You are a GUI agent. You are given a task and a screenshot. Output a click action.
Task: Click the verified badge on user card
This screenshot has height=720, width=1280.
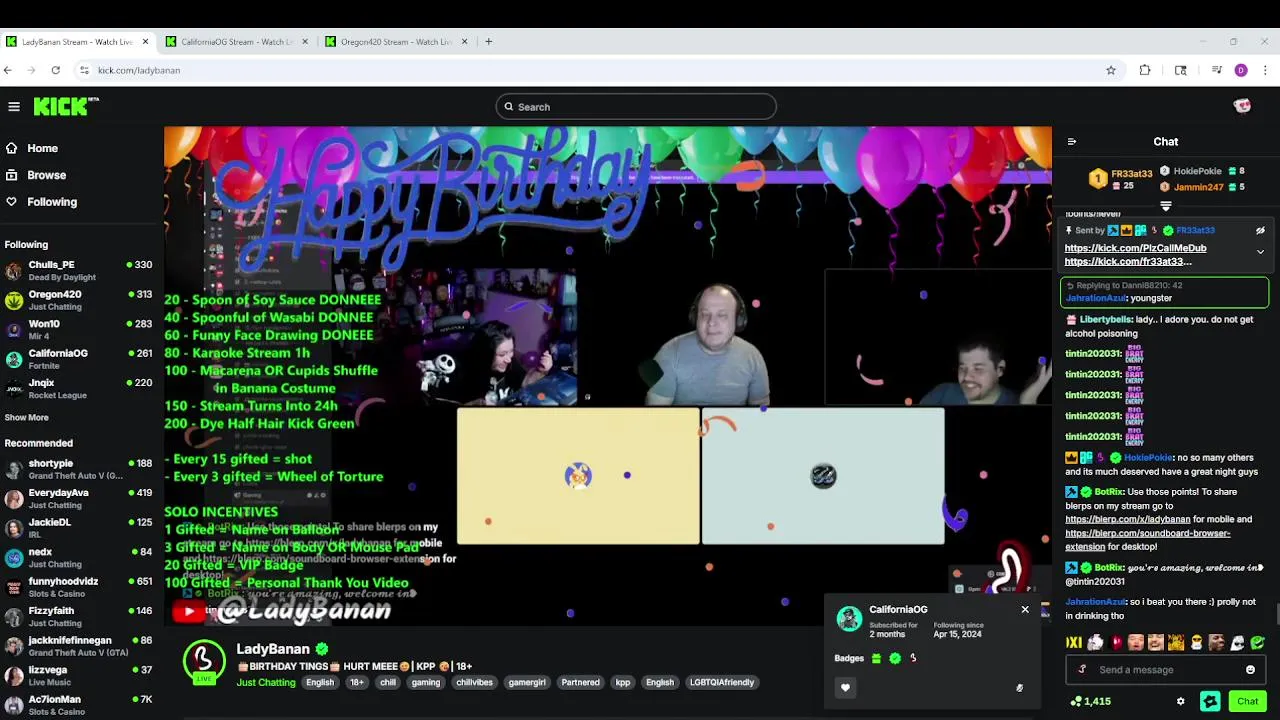point(895,658)
